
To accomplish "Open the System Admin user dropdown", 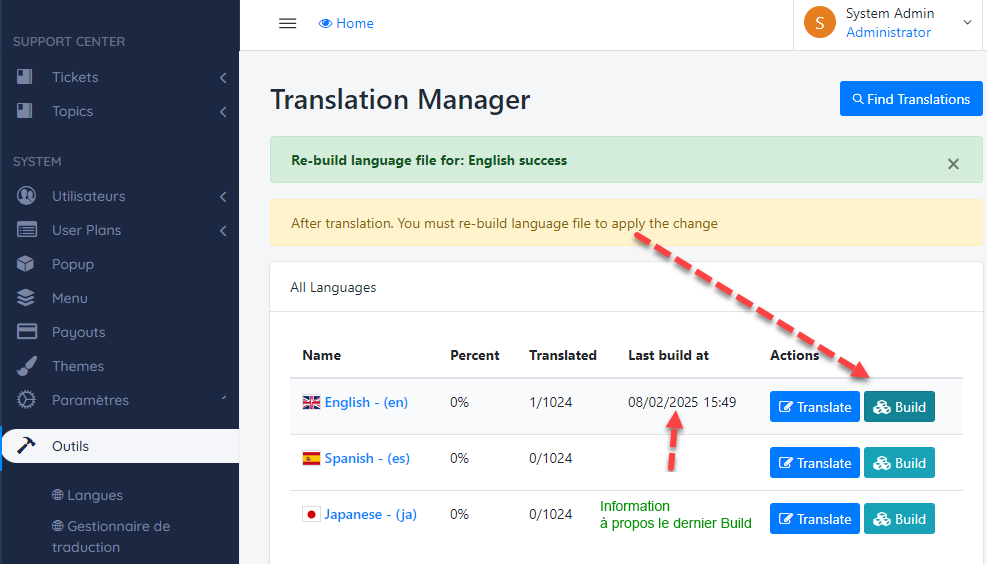I will click(x=890, y=23).
